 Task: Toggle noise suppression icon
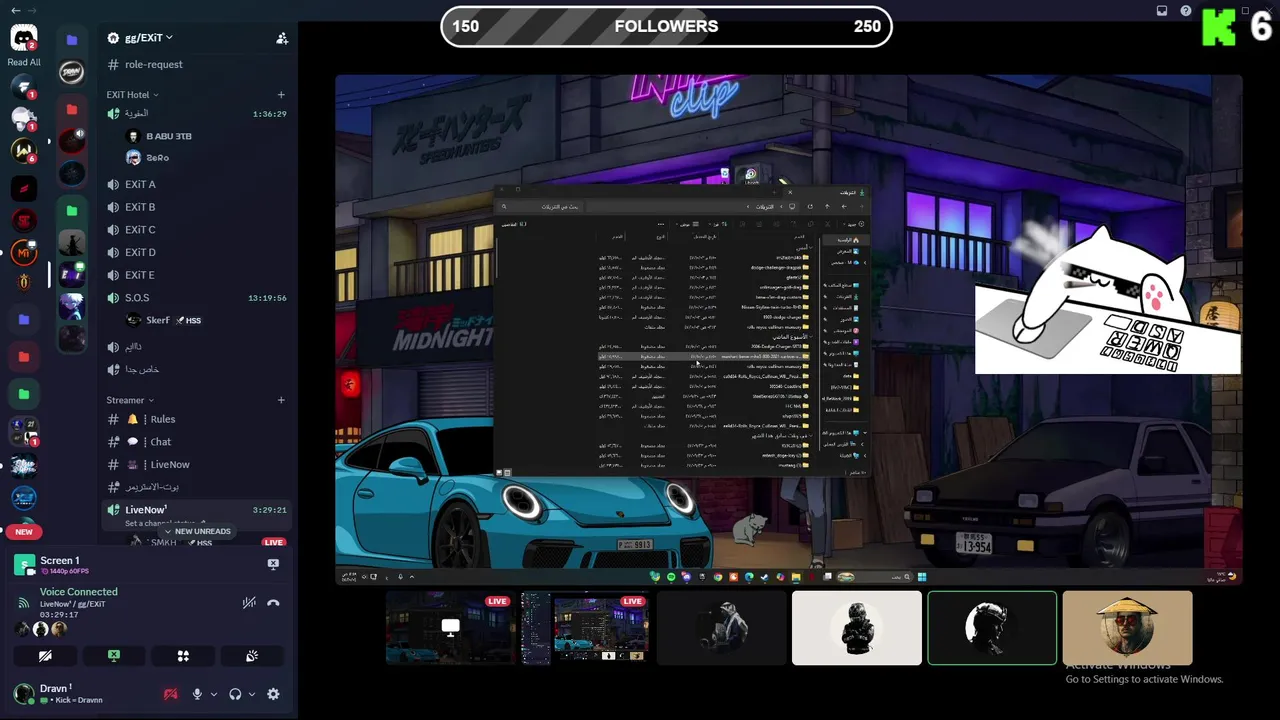coord(249,603)
